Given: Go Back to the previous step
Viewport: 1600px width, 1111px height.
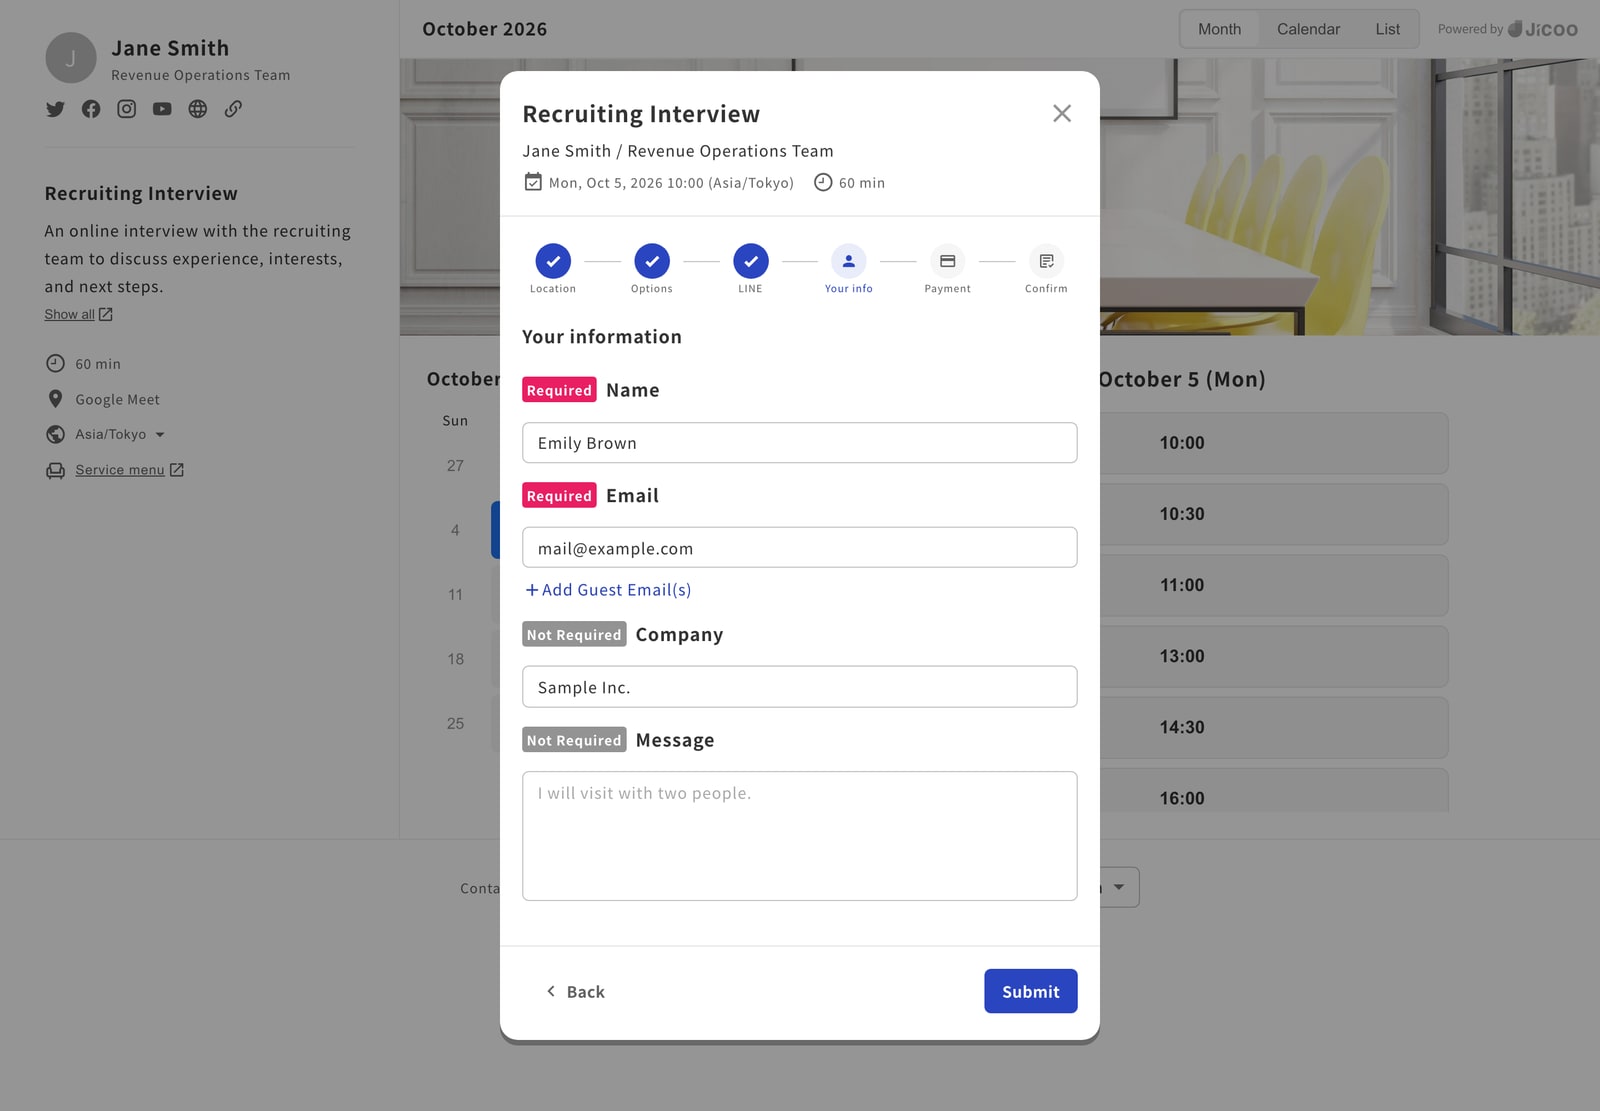Looking at the screenshot, I should (575, 991).
